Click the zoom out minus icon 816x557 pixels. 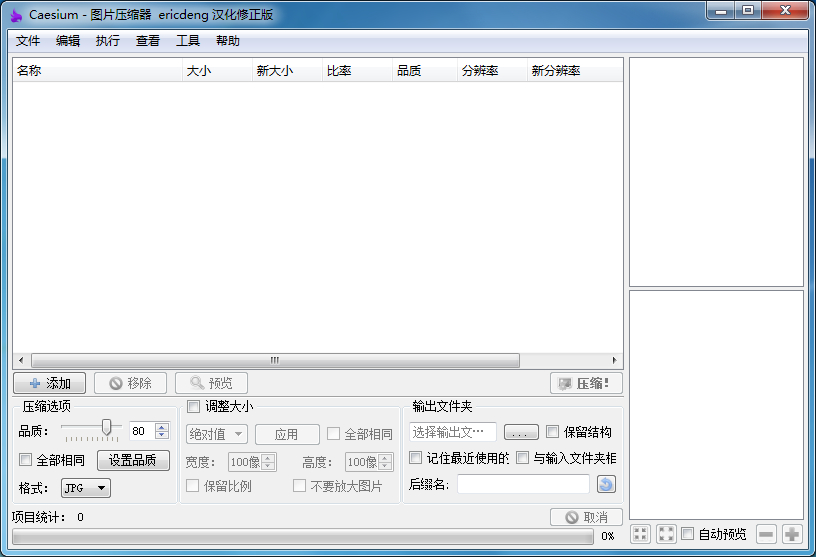pyautogui.click(x=765, y=534)
